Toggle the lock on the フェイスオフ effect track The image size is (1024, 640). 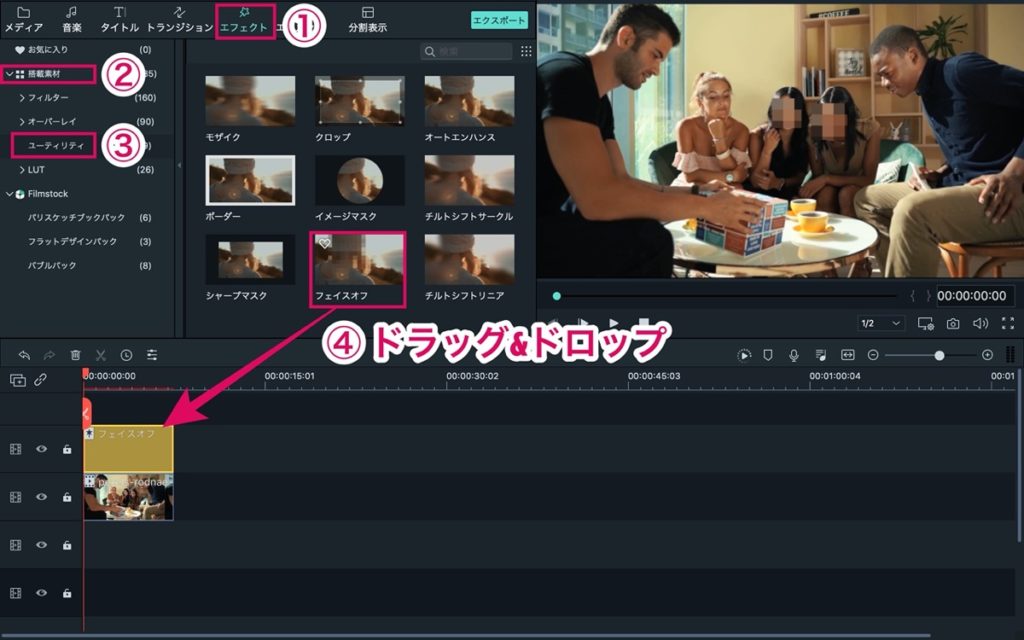point(67,449)
